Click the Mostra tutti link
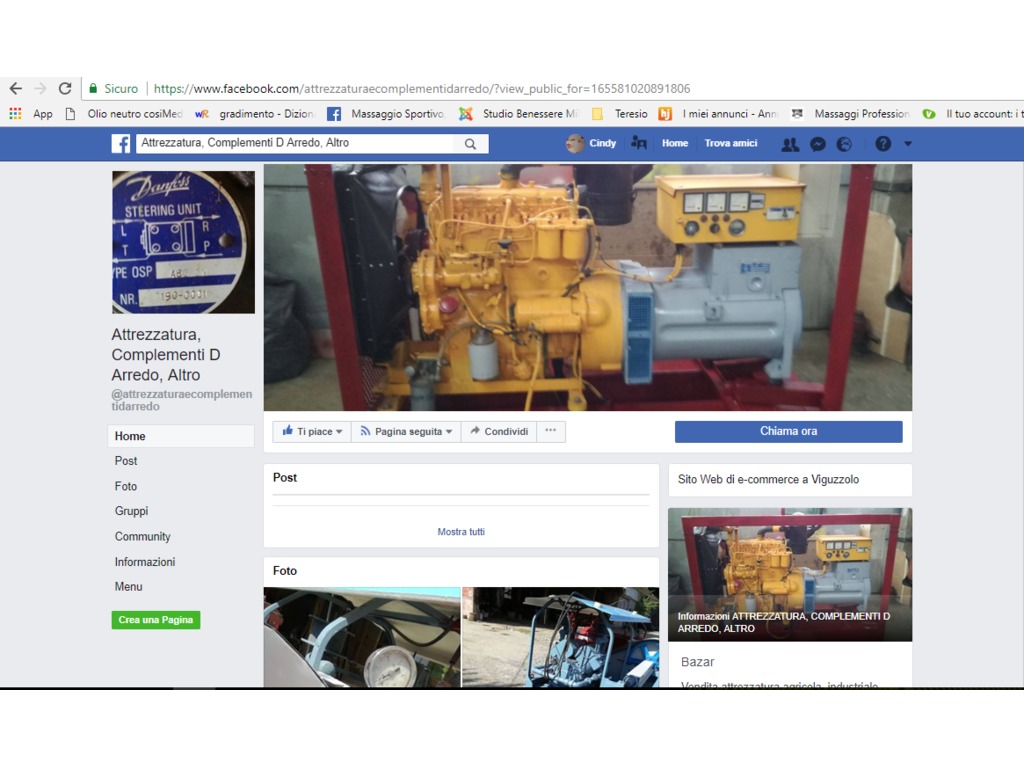The image size is (1024, 768). (461, 532)
